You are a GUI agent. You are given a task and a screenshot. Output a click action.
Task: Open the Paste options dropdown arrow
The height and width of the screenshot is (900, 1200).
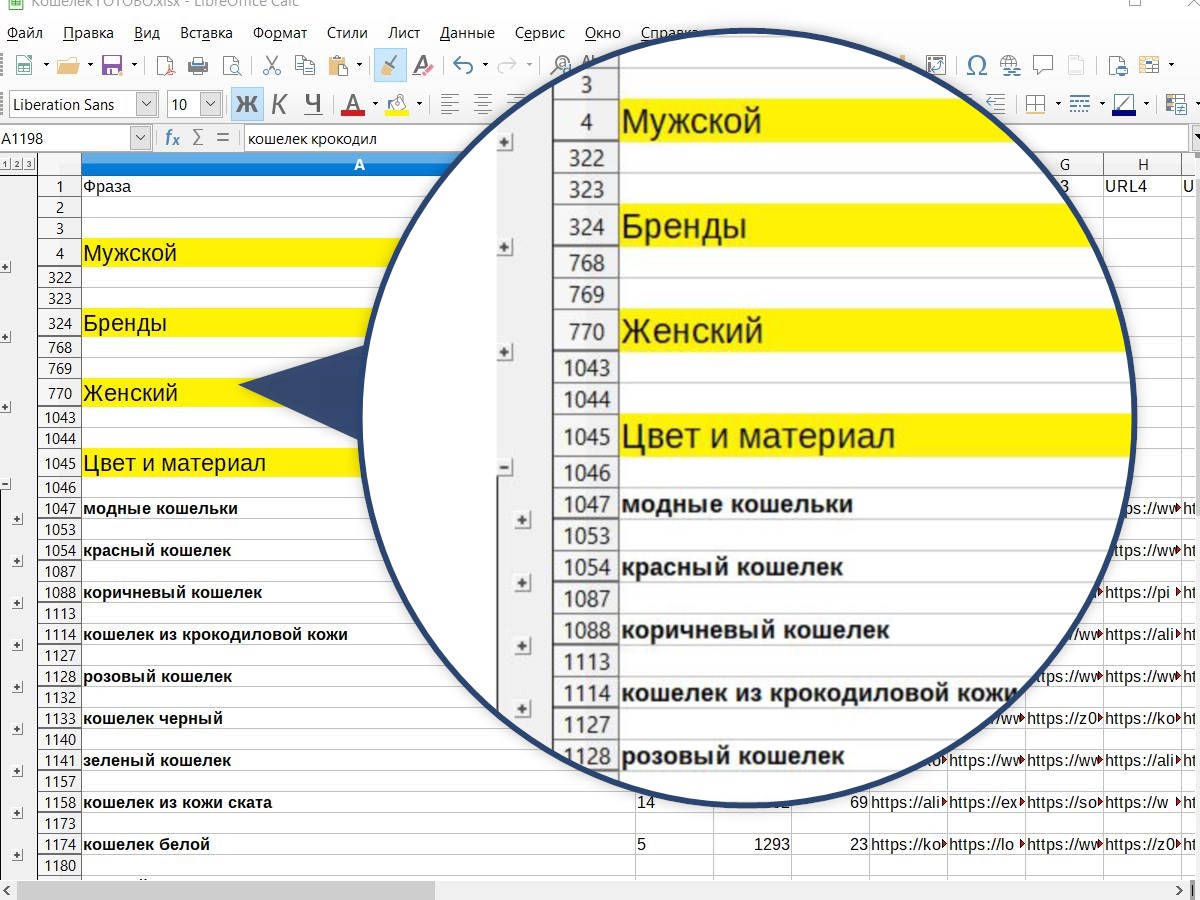[359, 66]
